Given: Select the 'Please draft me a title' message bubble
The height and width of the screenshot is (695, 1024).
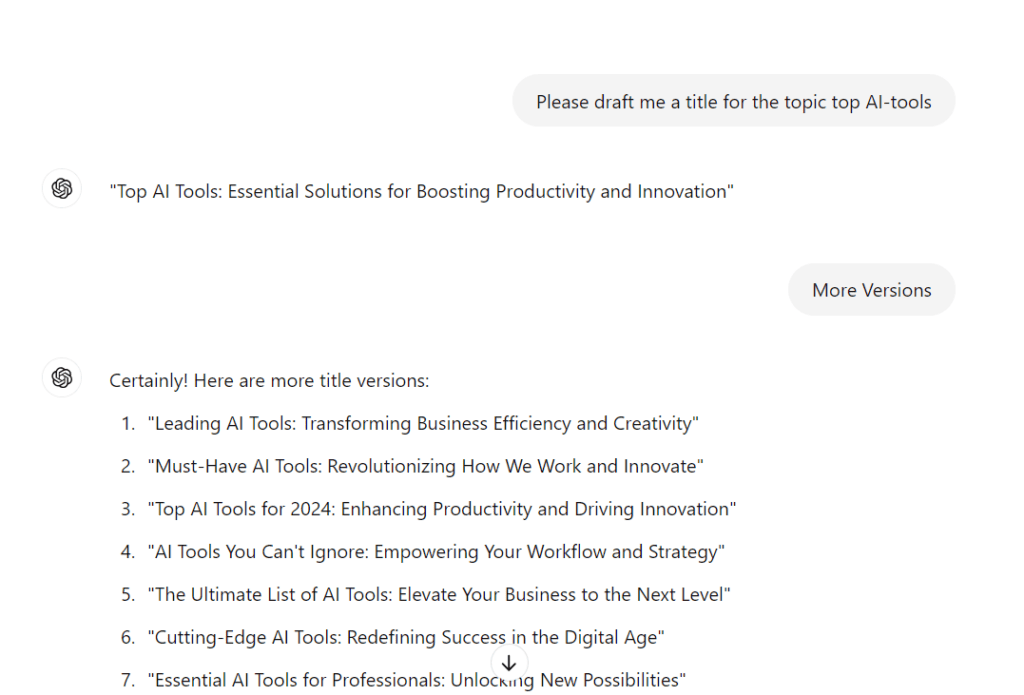Looking at the screenshot, I should click(x=733, y=101).
